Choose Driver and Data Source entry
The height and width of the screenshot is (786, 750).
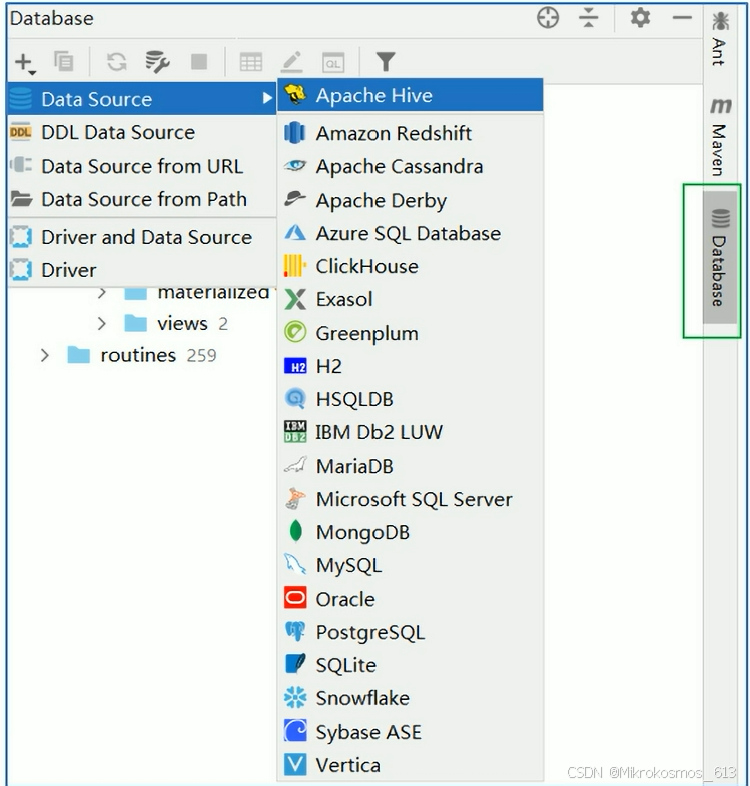point(141,237)
